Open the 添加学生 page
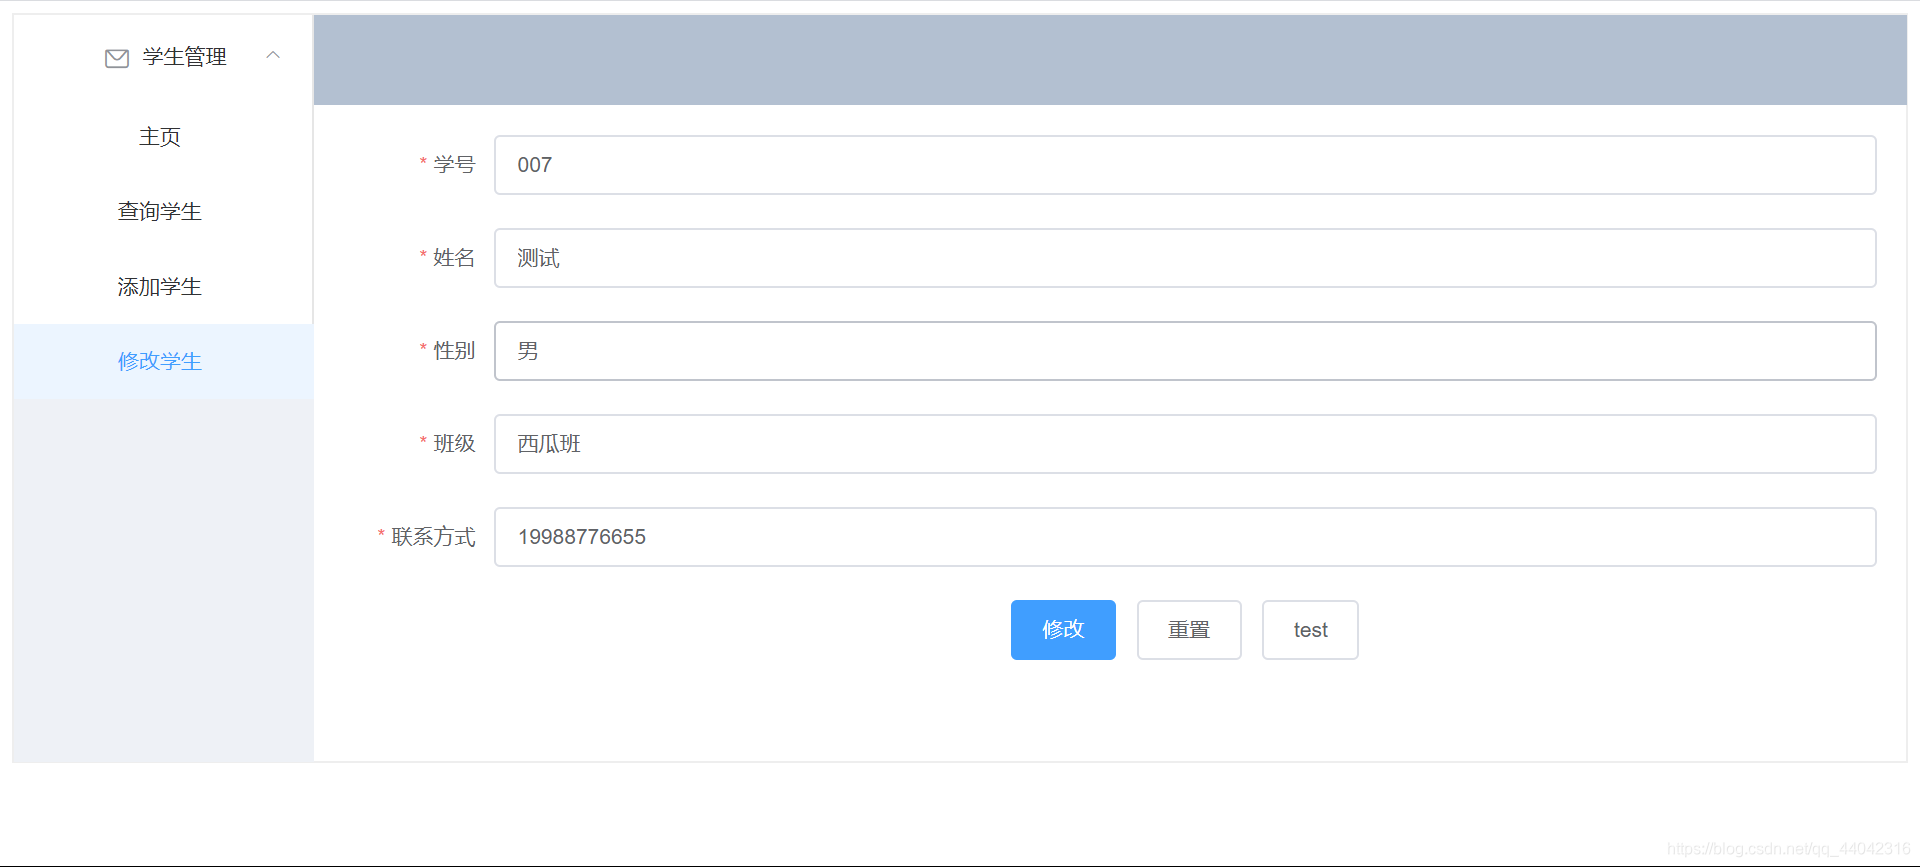 pyautogui.click(x=160, y=287)
